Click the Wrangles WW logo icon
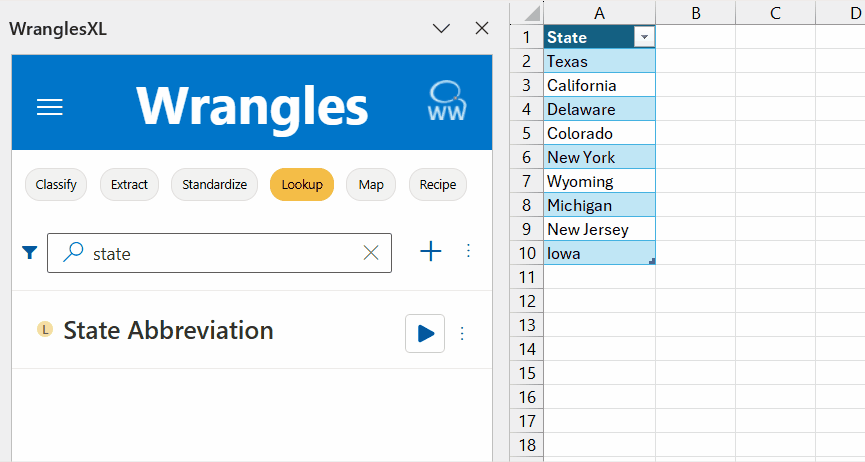 tap(447, 102)
